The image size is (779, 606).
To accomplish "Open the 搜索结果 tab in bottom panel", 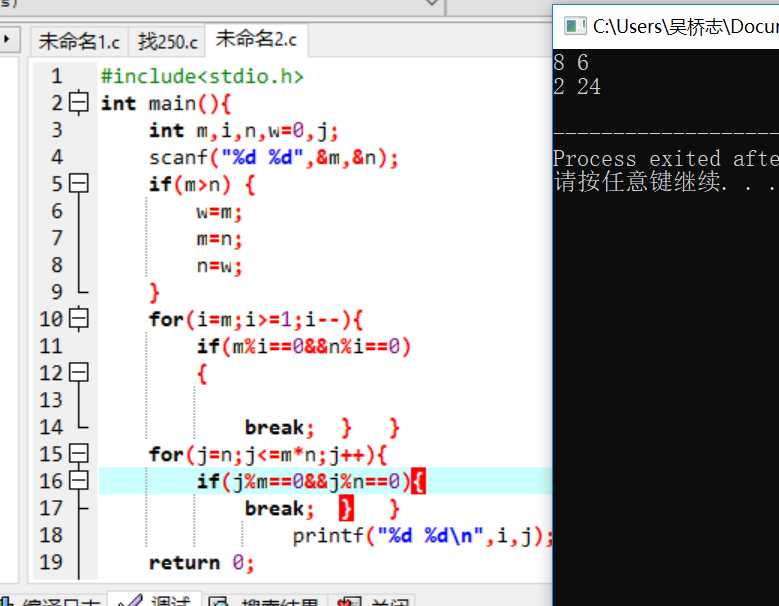I will click(x=266, y=600).
